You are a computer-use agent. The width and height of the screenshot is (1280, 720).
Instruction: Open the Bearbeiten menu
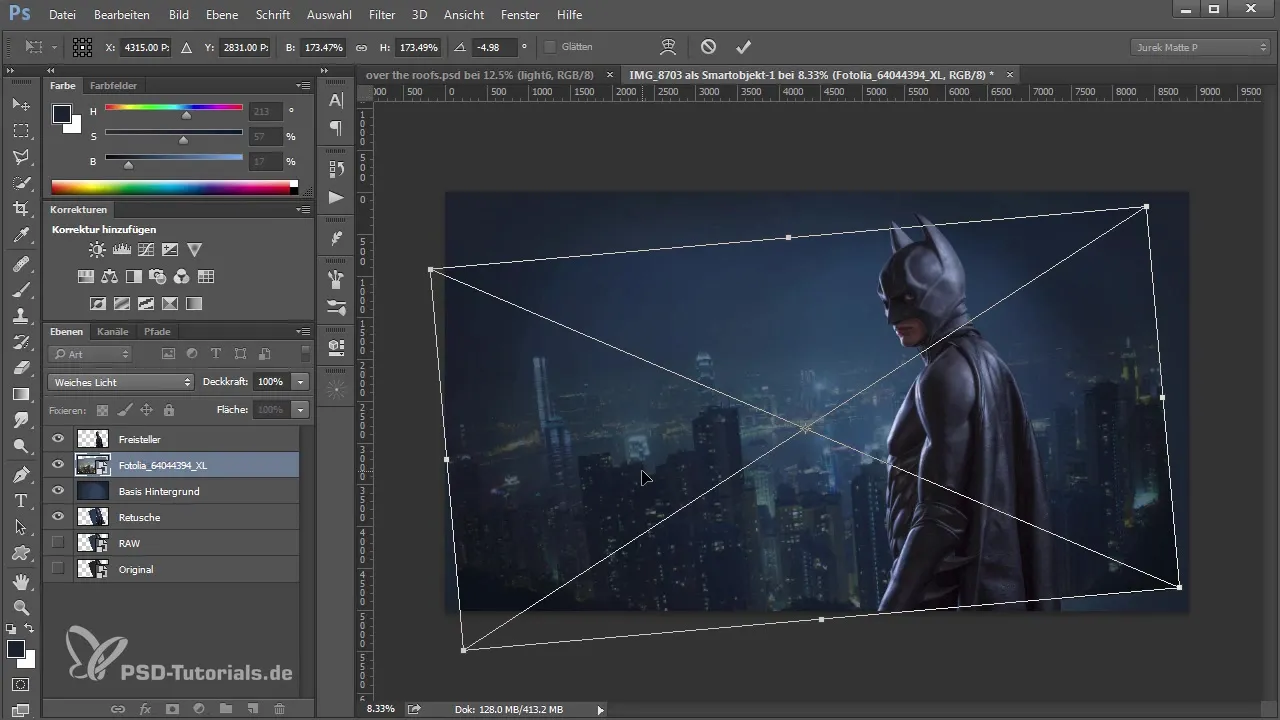(x=121, y=15)
